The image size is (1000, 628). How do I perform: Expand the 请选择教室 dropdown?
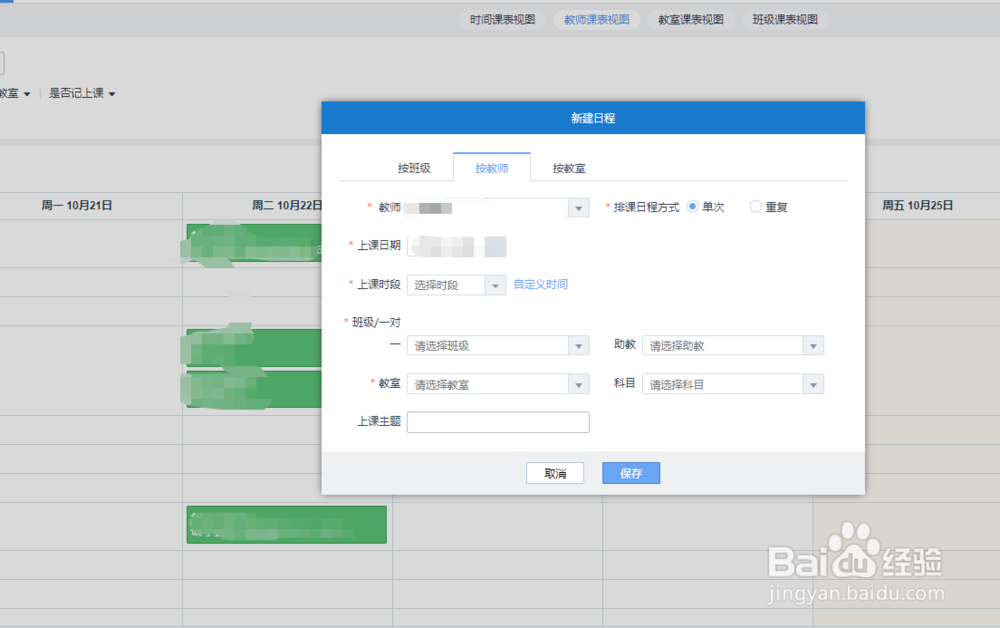[578, 383]
